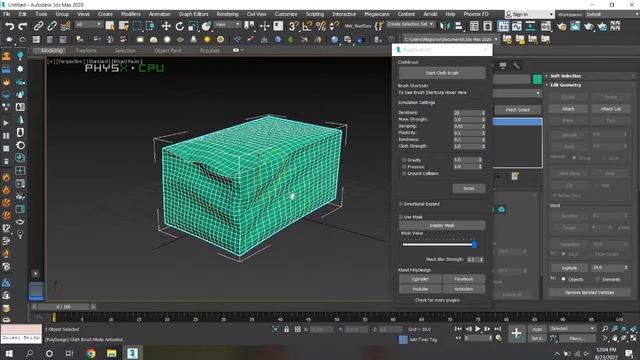This screenshot has height=360, width=640.
Task: Enable the Ground Collision checkbox
Action: coord(404,173)
